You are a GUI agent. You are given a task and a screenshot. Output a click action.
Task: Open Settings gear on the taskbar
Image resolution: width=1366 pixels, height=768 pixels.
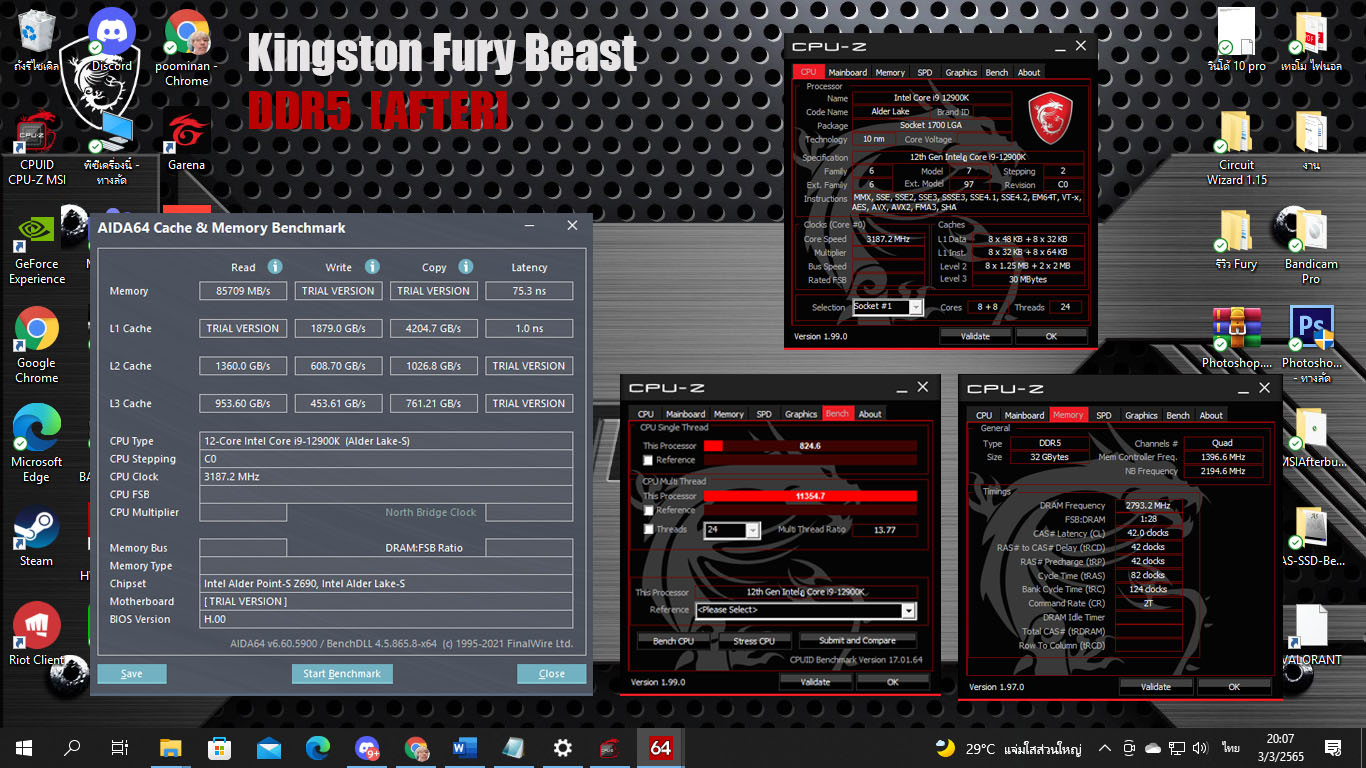pyautogui.click(x=563, y=747)
